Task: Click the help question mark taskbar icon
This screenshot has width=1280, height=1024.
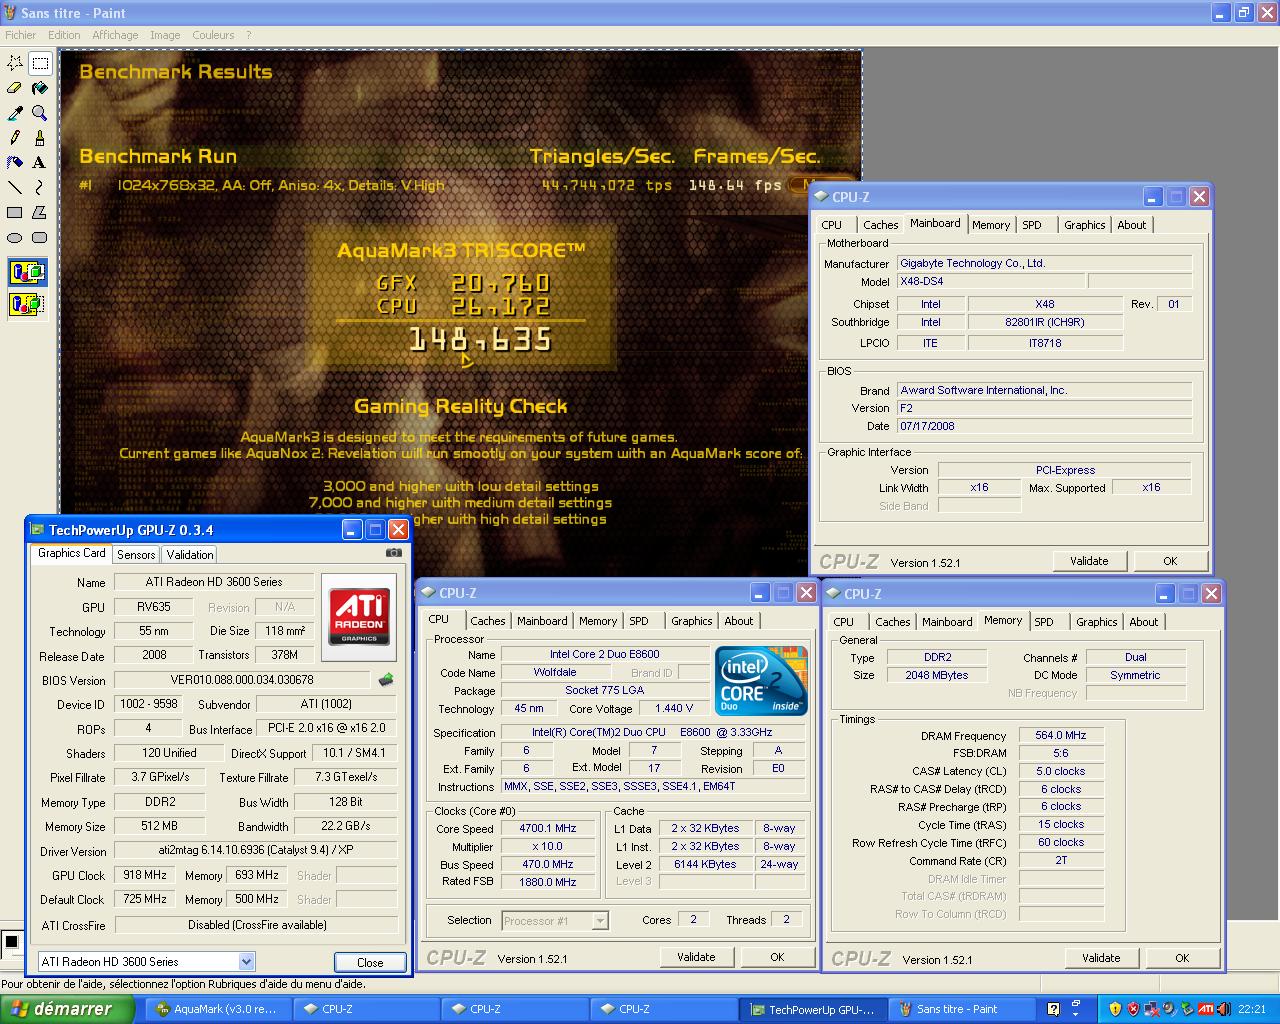Action: tap(1053, 1009)
